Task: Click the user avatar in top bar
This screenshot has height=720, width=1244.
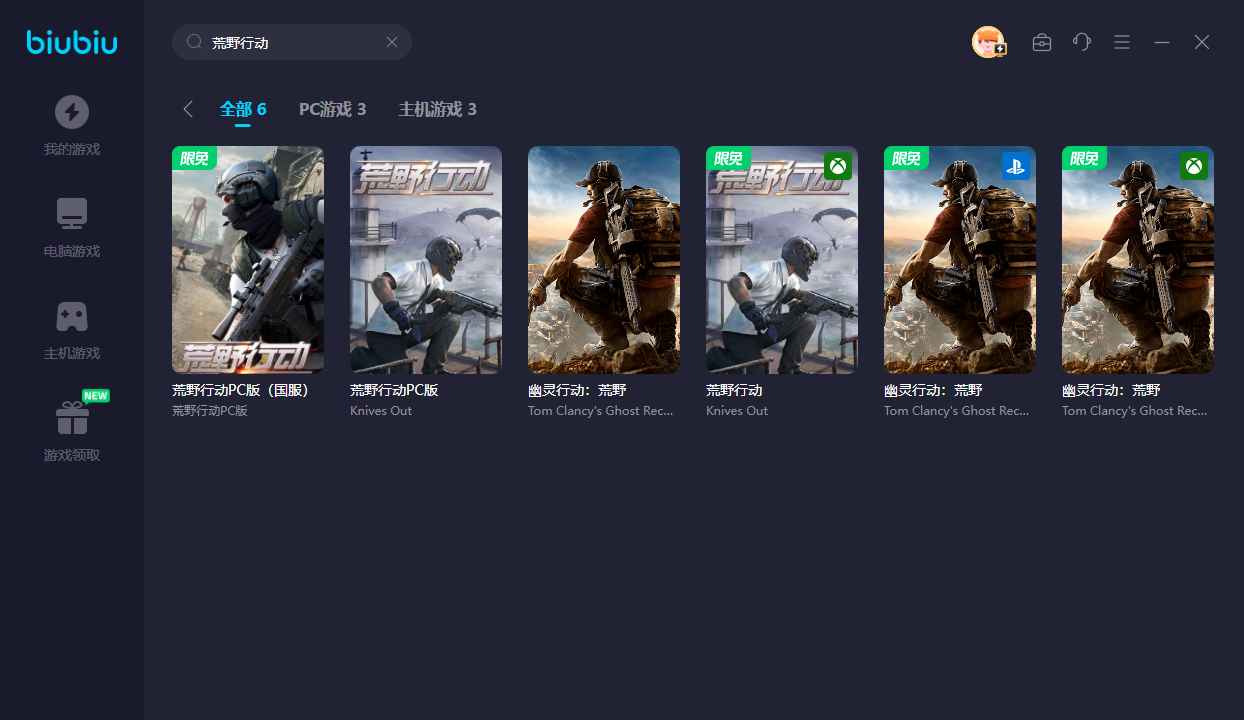Action: coord(988,42)
